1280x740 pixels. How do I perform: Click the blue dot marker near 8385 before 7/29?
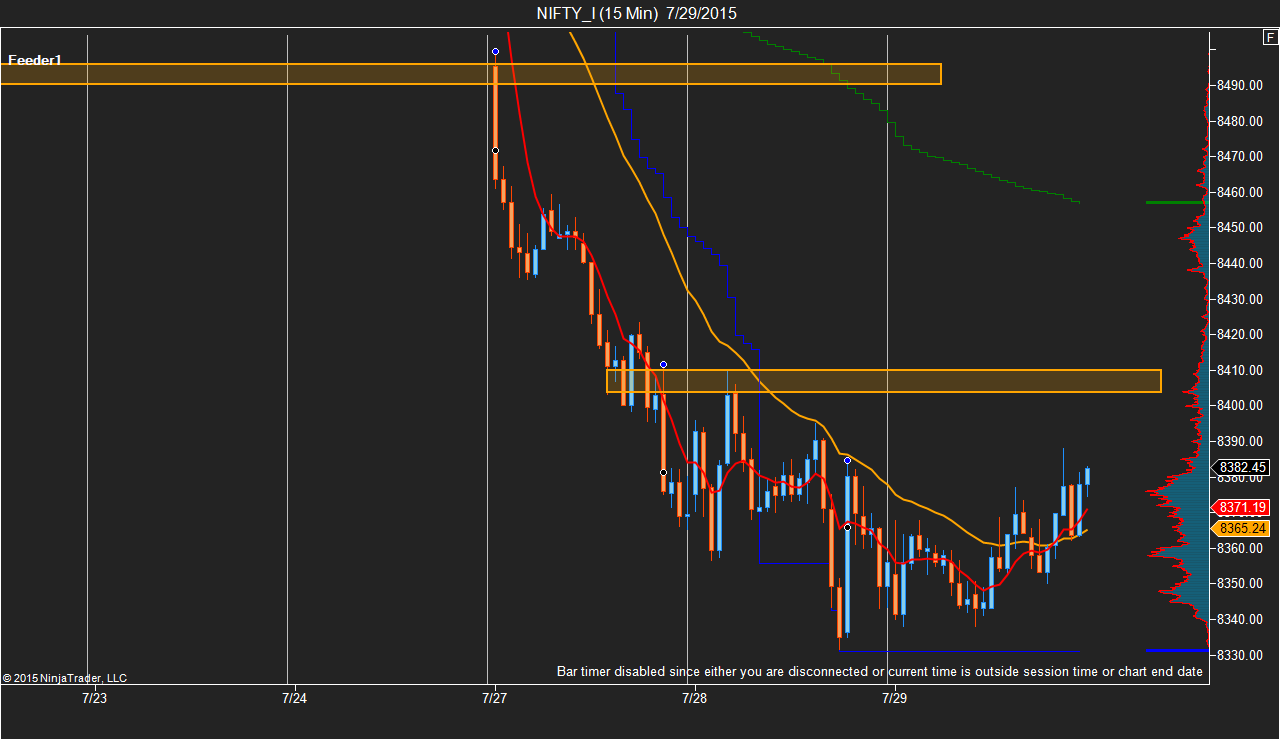pos(847,460)
